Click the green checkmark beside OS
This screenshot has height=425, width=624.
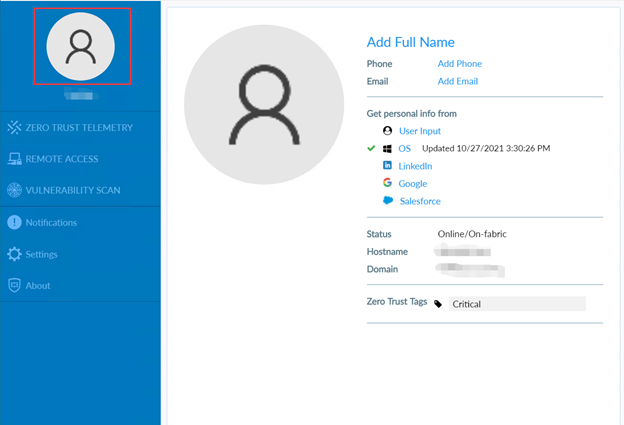[x=371, y=148]
